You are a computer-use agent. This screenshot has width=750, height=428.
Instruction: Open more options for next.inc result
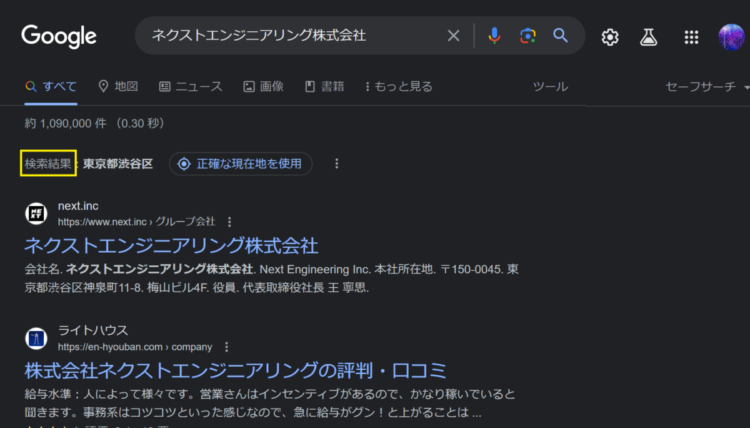coord(230,222)
